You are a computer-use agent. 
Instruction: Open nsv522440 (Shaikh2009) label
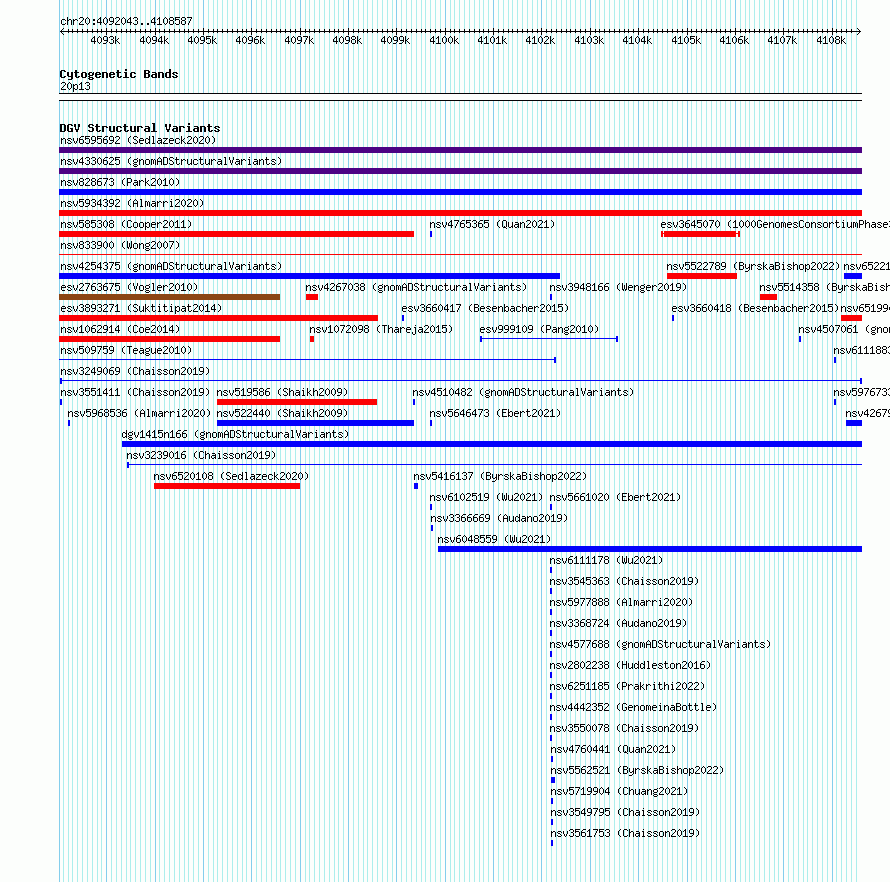282,413
